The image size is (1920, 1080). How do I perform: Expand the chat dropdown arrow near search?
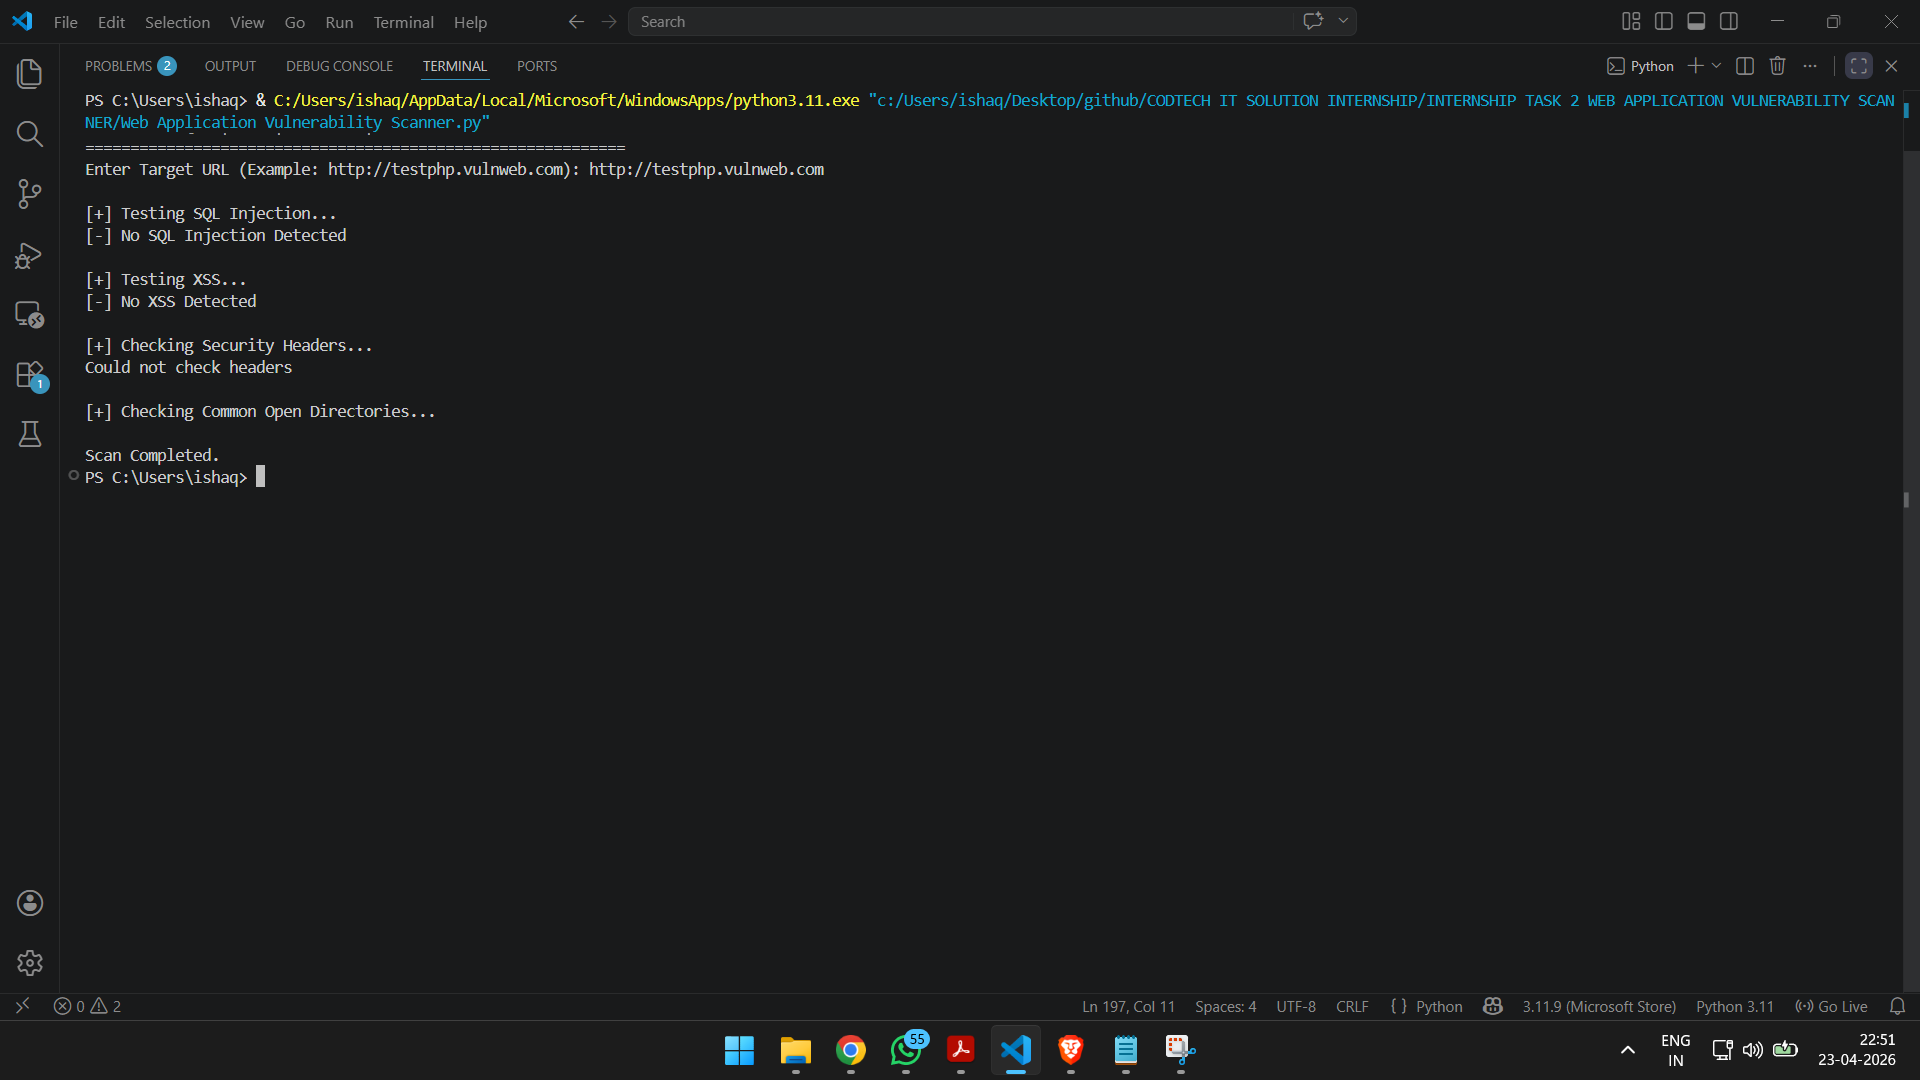pyautogui.click(x=1344, y=21)
